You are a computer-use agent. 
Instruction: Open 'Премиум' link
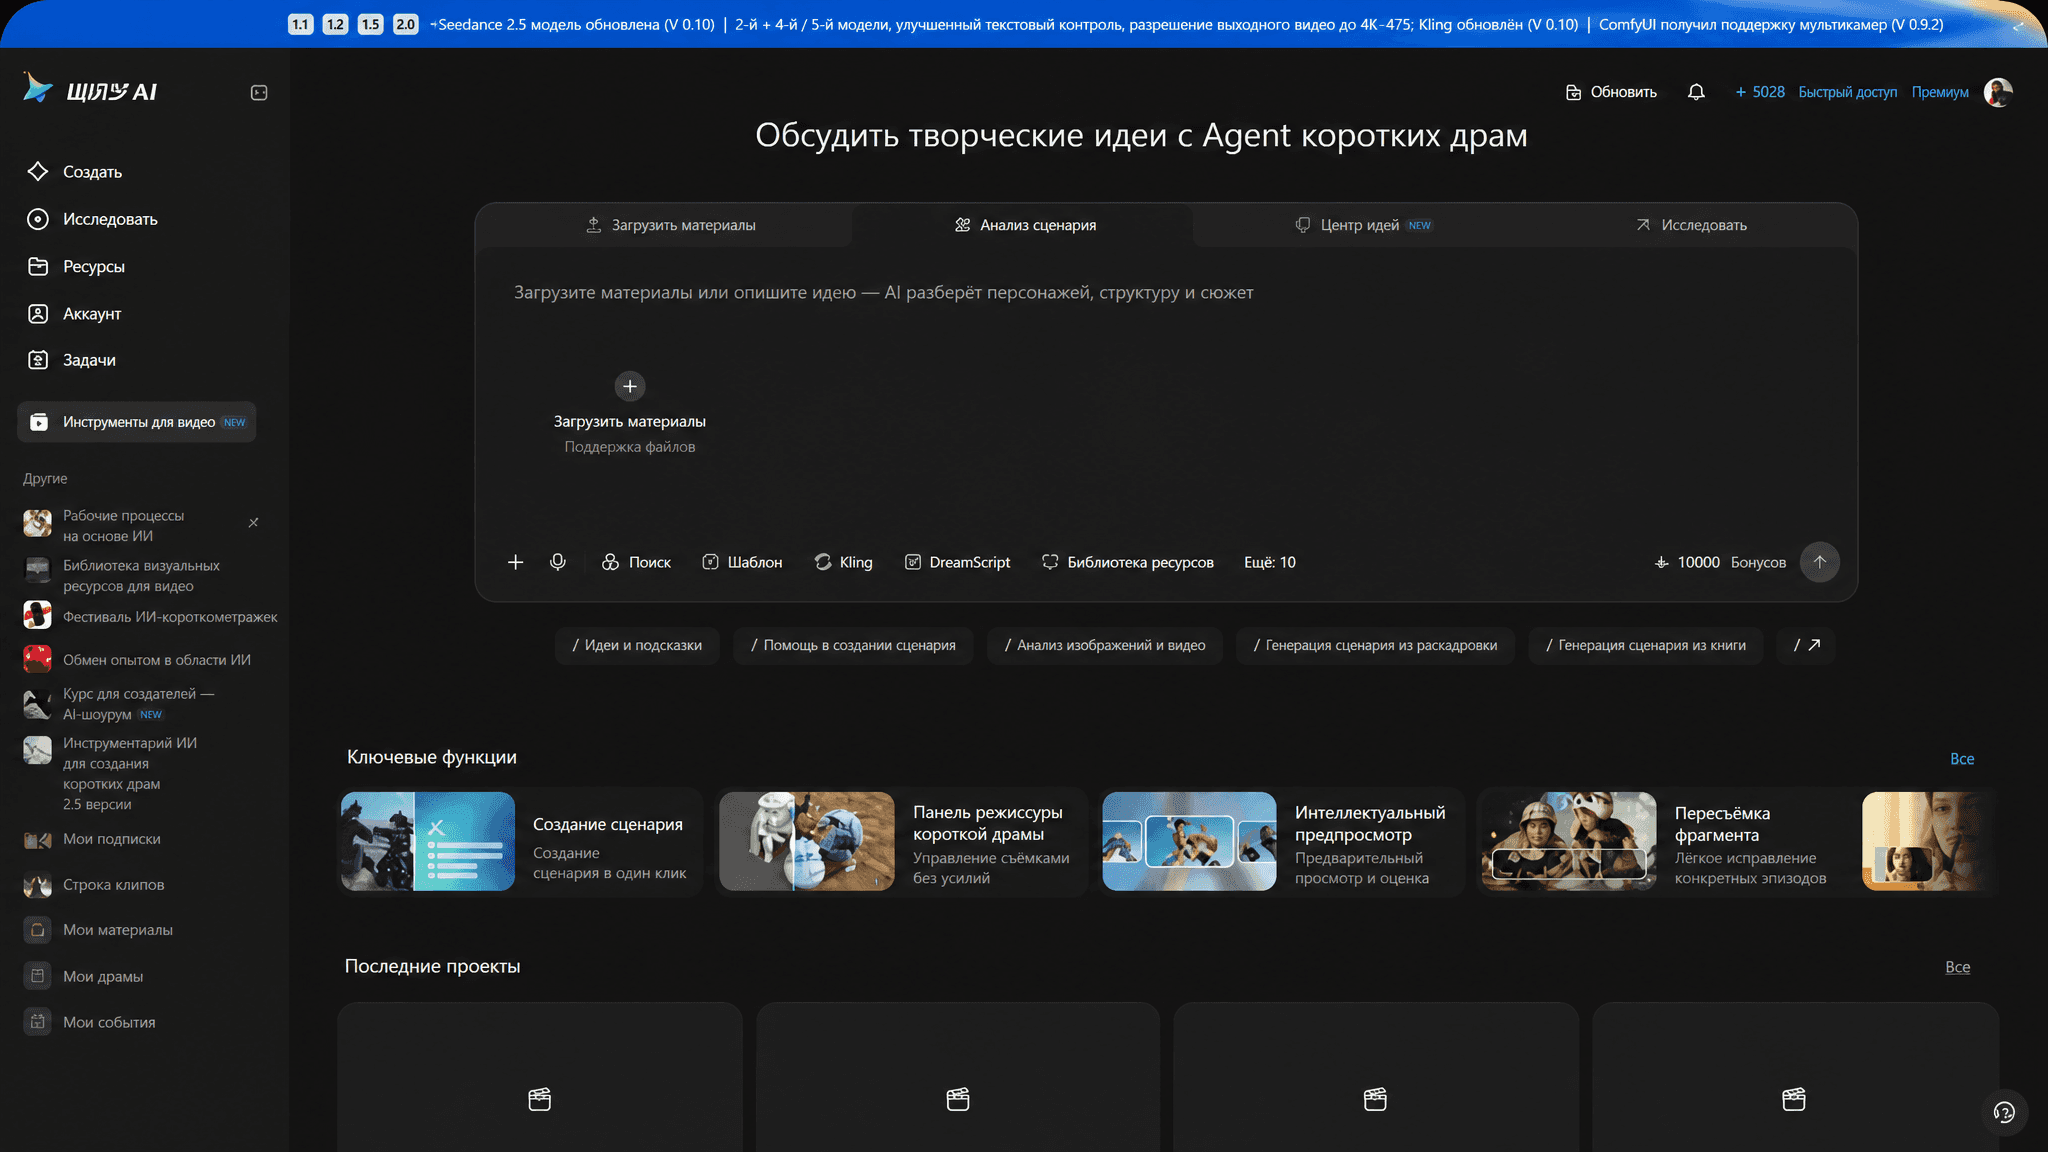pos(1940,92)
